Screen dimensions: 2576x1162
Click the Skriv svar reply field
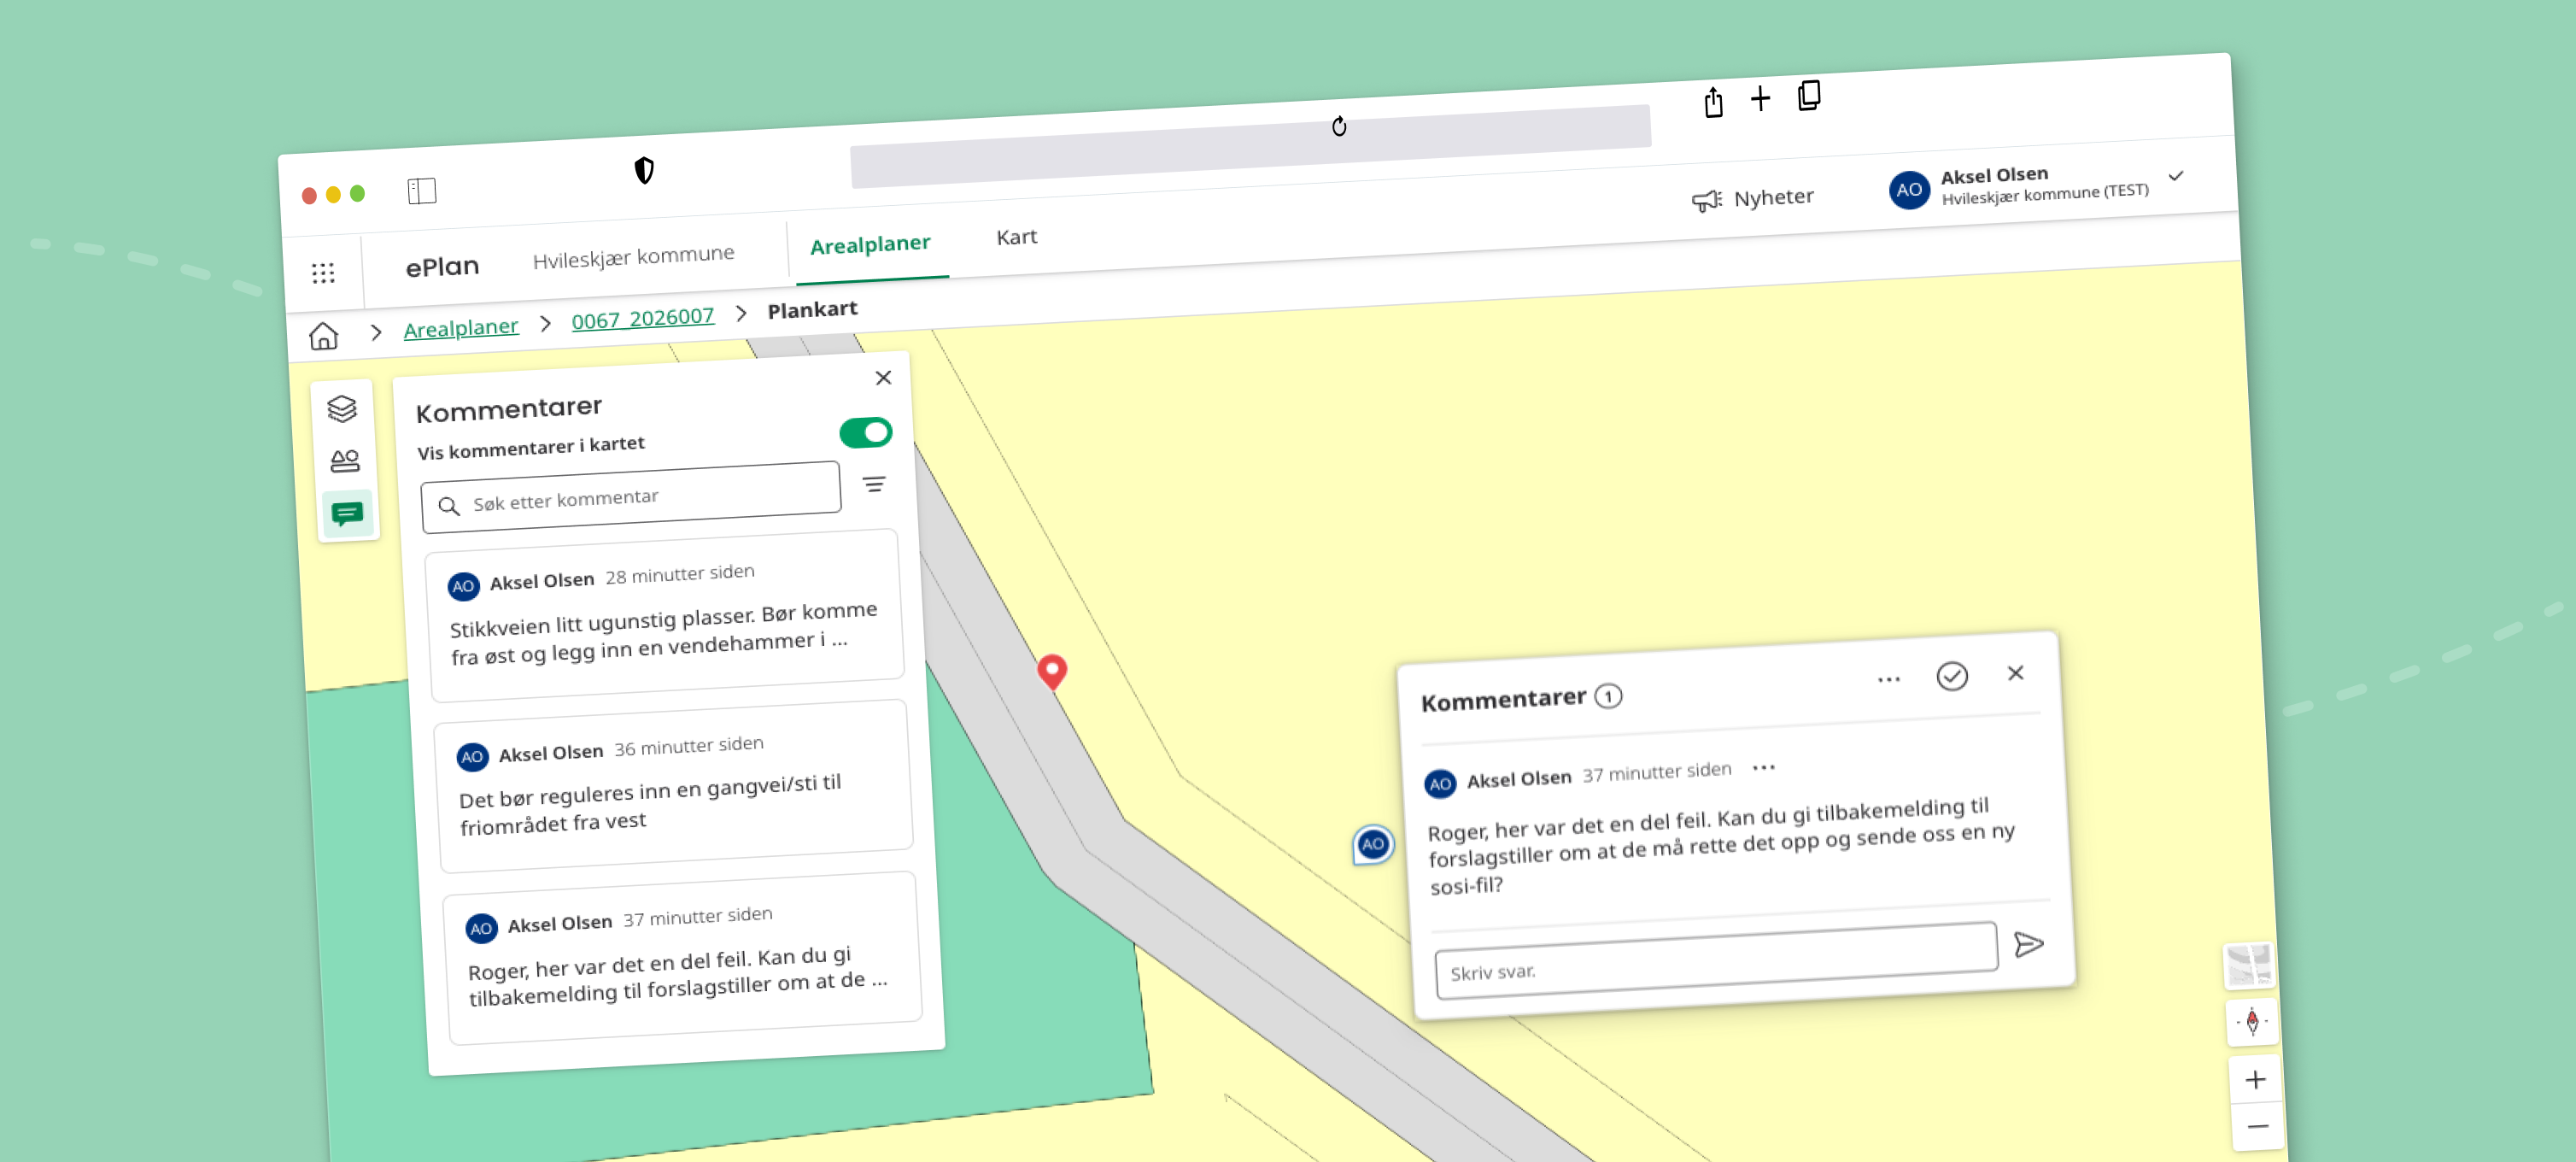(x=1716, y=961)
